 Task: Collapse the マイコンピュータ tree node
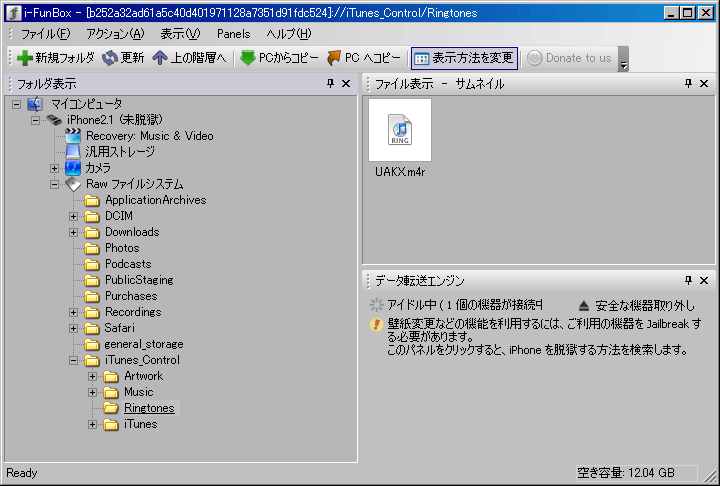coord(17,104)
